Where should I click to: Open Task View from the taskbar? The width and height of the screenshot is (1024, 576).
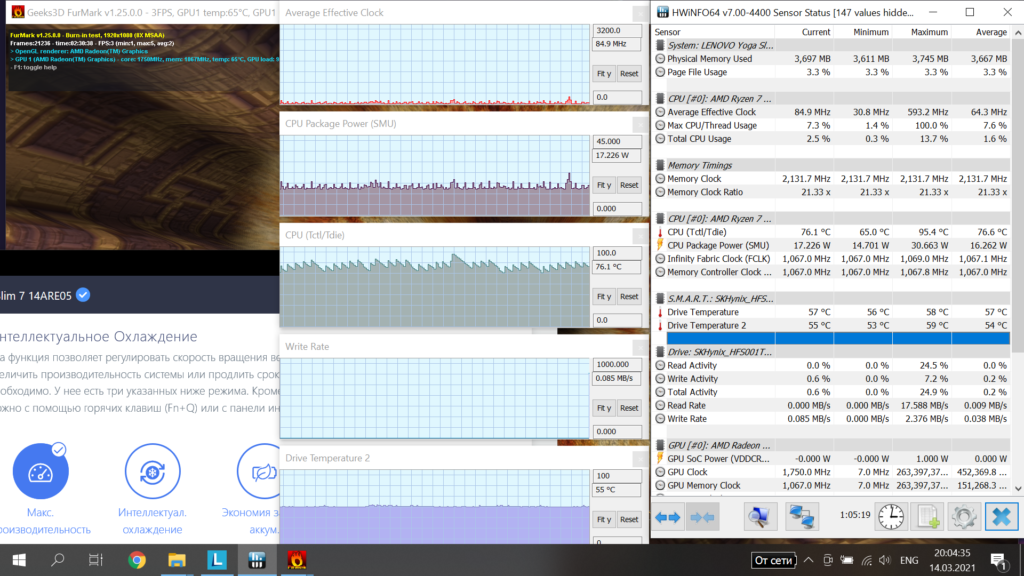pyautogui.click(x=96, y=560)
